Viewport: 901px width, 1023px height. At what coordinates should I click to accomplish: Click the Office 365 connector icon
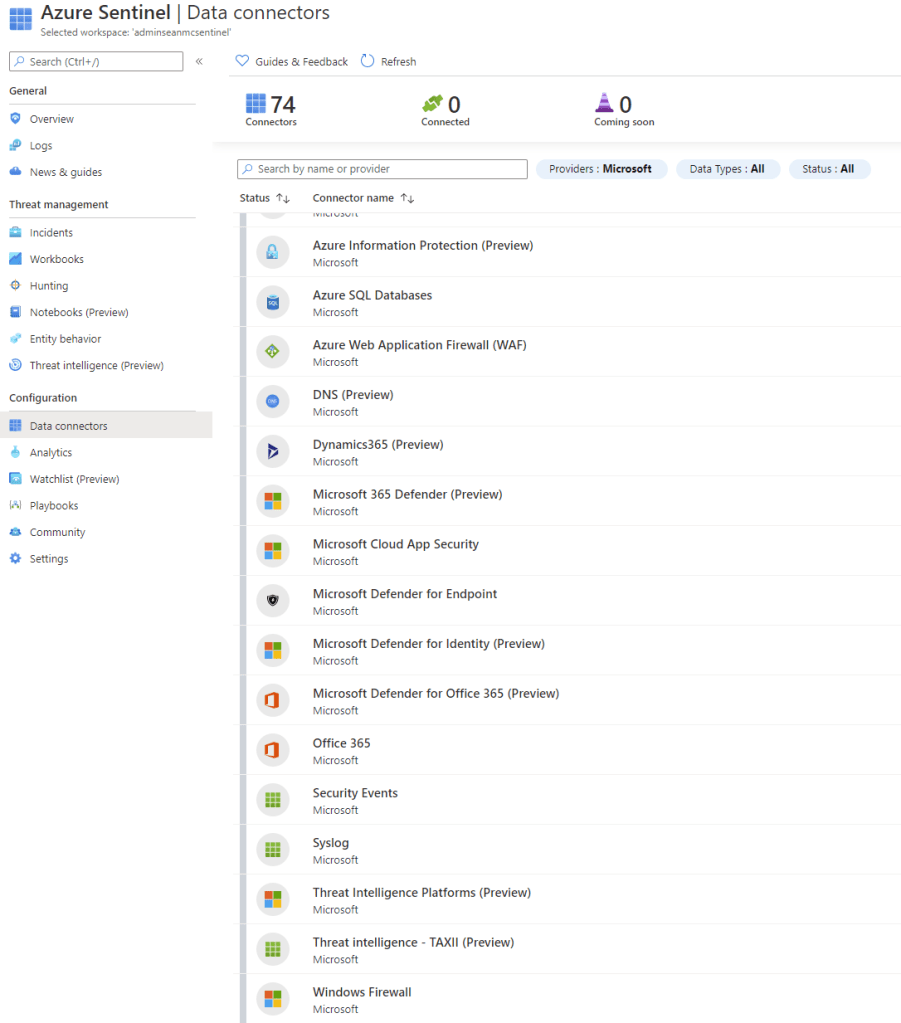point(272,750)
